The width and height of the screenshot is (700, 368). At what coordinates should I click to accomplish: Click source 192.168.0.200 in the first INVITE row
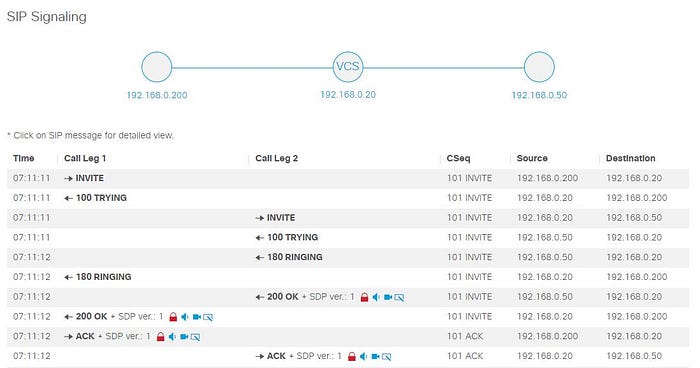click(x=548, y=178)
